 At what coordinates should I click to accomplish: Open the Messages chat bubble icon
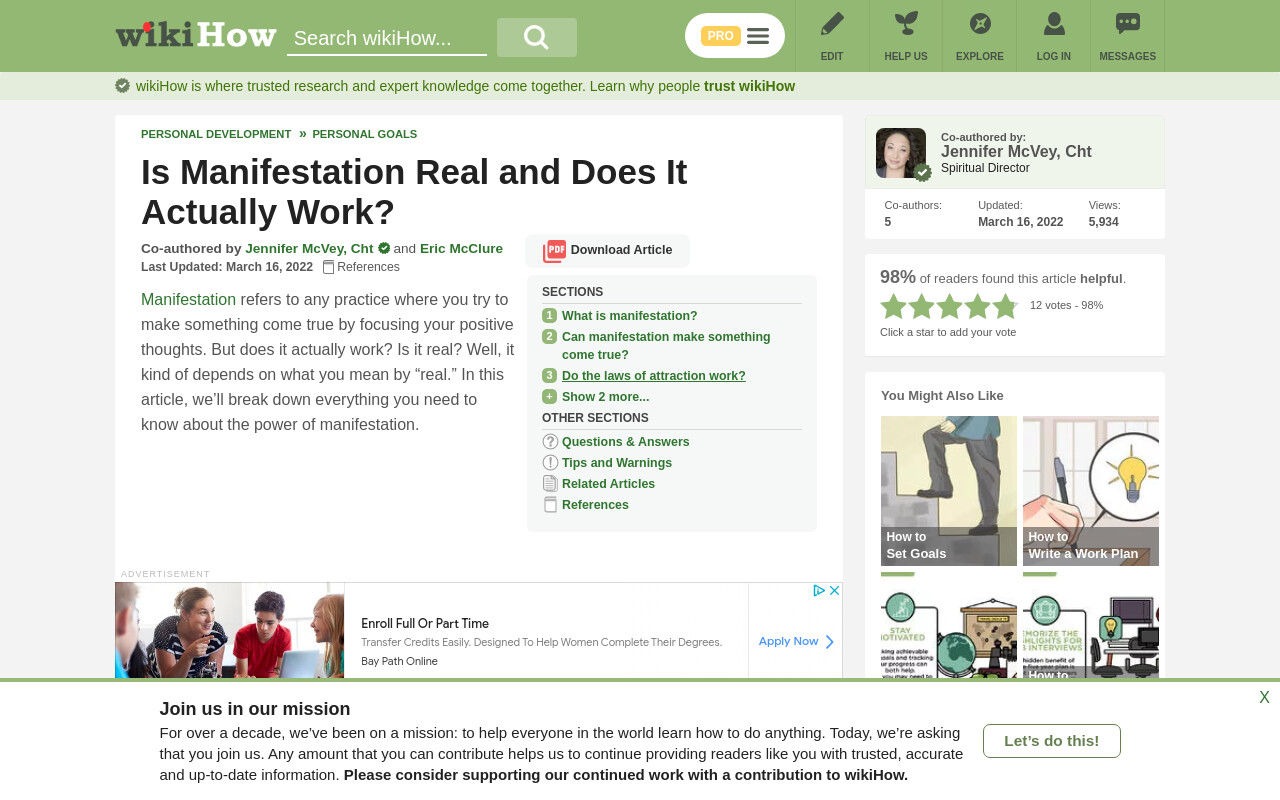coord(1128,24)
